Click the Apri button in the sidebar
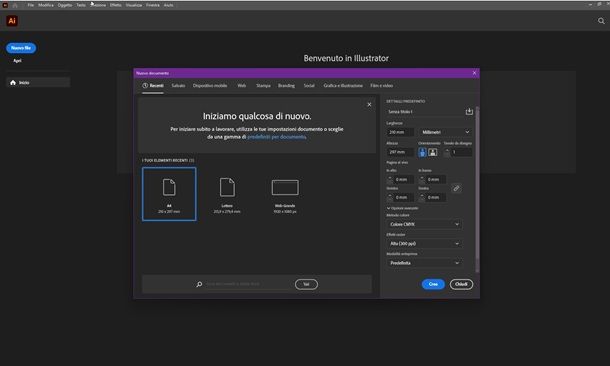The height and width of the screenshot is (366, 610). pyautogui.click(x=18, y=61)
